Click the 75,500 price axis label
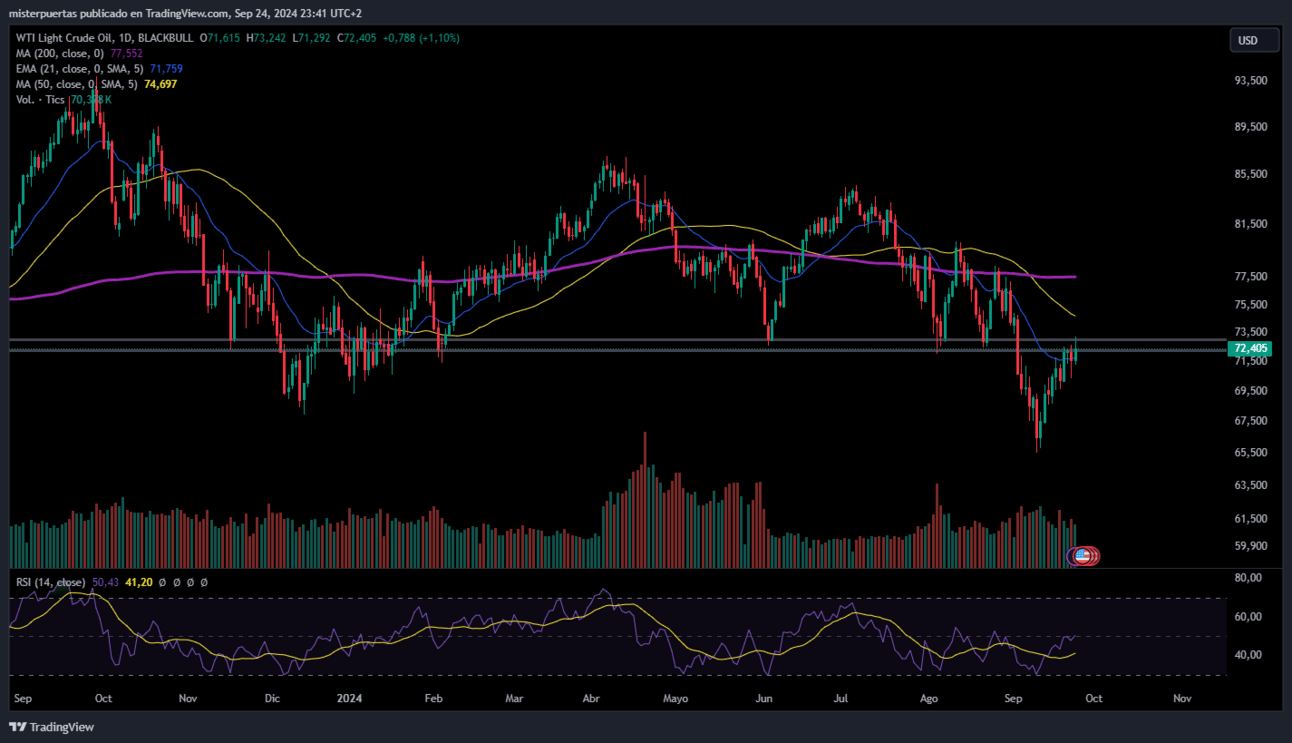1292x743 pixels. point(1252,305)
